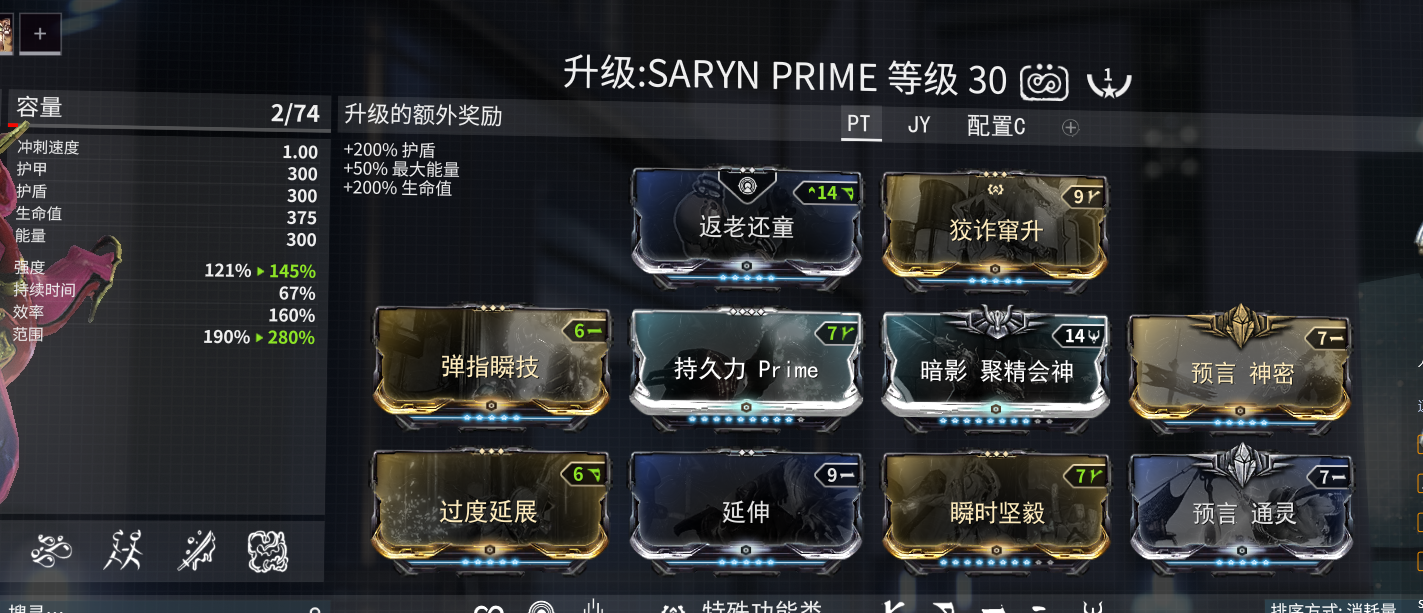Viewport: 1423px width, 613px height.
Task: Open the 排序方式 sort dropdown
Action: (x=1342, y=606)
